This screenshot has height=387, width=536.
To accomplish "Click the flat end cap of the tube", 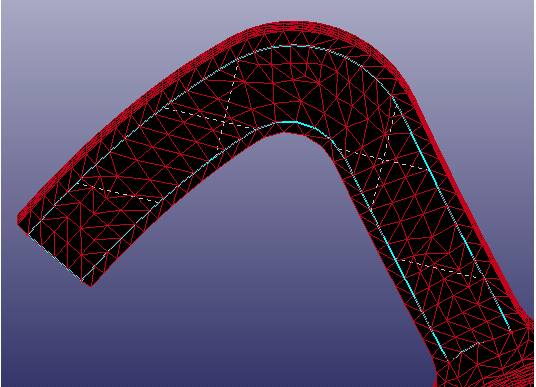I will [55, 251].
